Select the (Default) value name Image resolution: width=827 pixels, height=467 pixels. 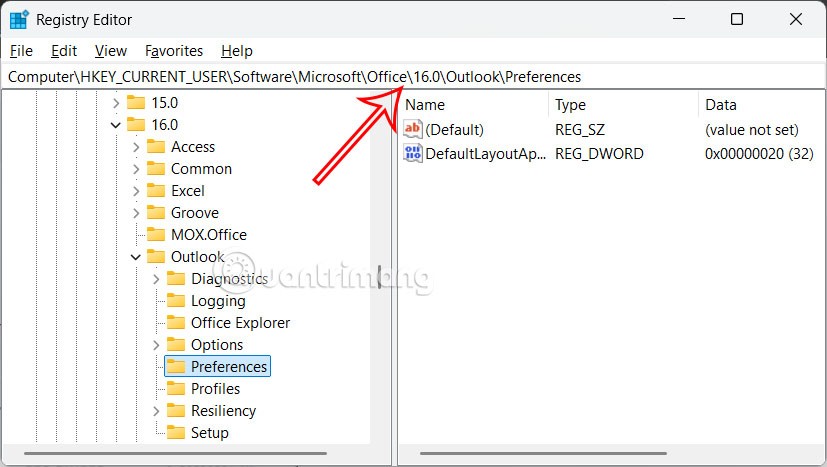454,130
